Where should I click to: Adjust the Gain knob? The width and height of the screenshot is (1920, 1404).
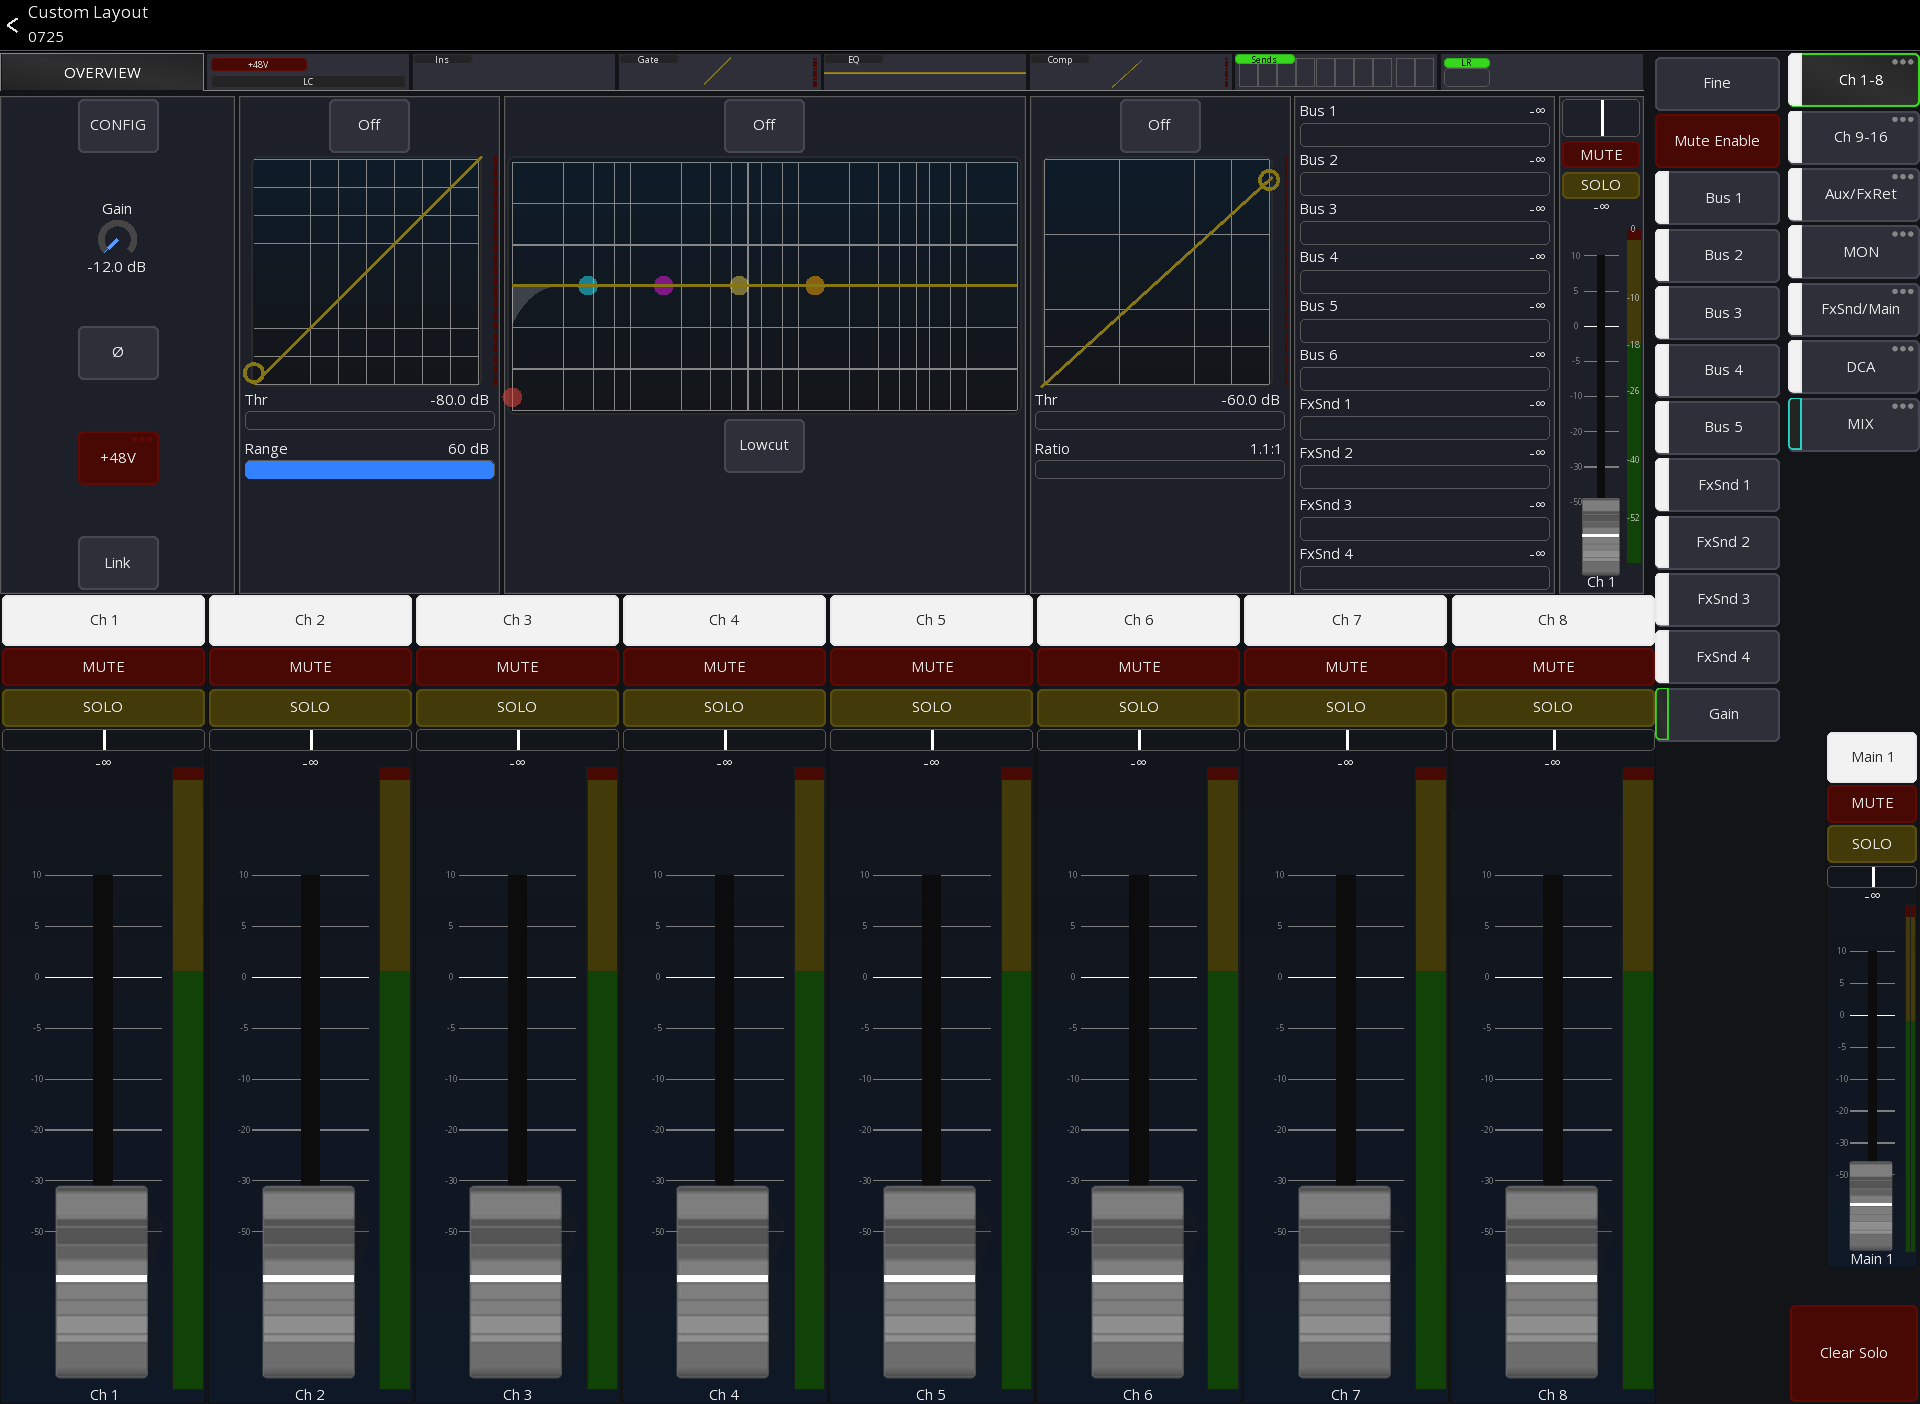click(117, 239)
